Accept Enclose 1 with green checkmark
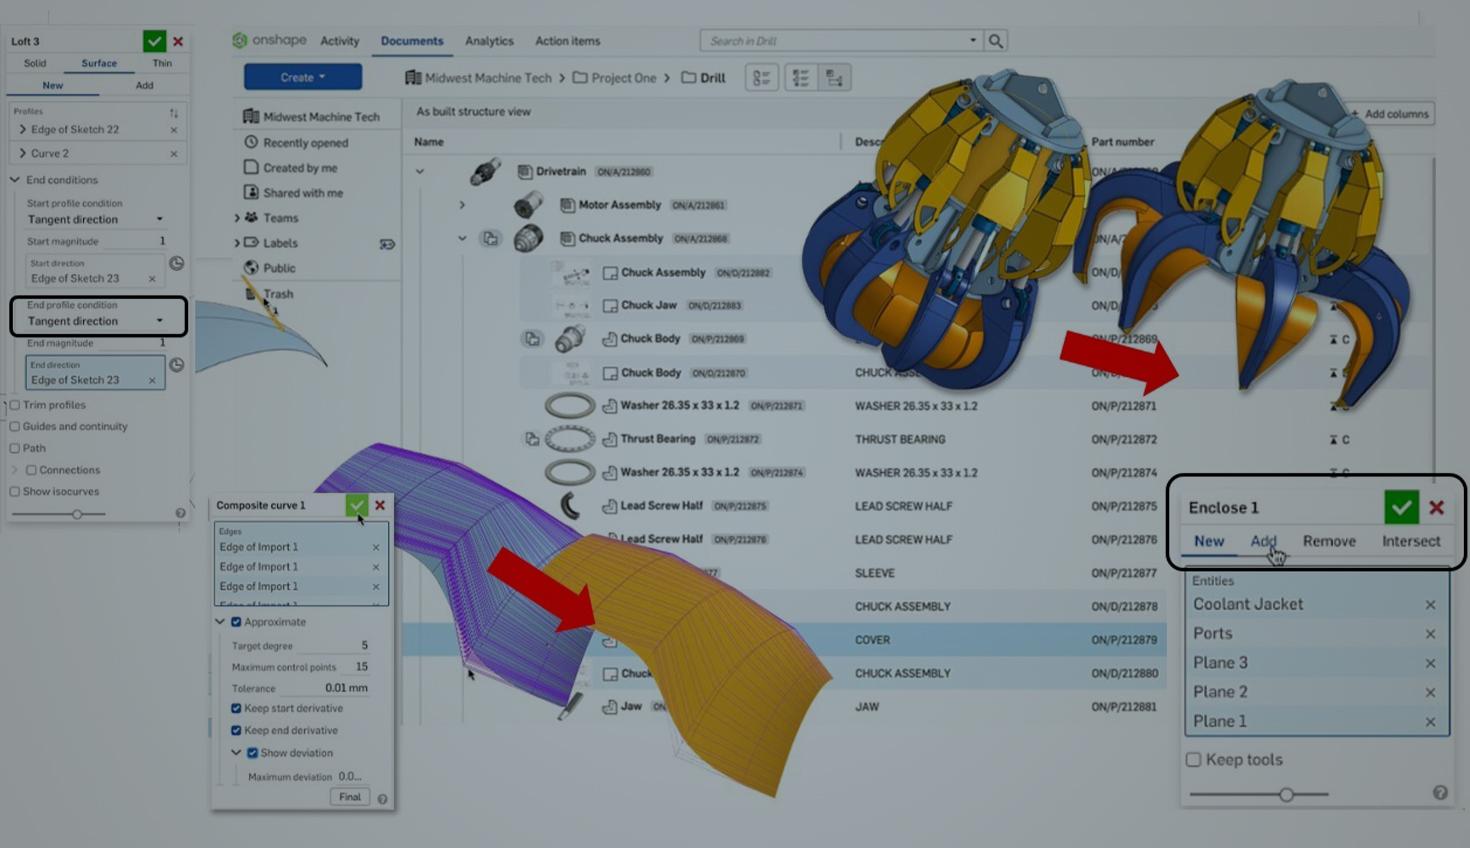Image resolution: width=1470 pixels, height=848 pixels. coord(1401,507)
